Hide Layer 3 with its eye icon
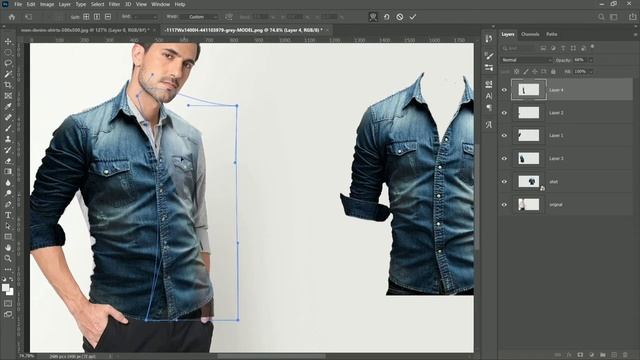Image resolution: width=640 pixels, height=360 pixels. pos(504,158)
